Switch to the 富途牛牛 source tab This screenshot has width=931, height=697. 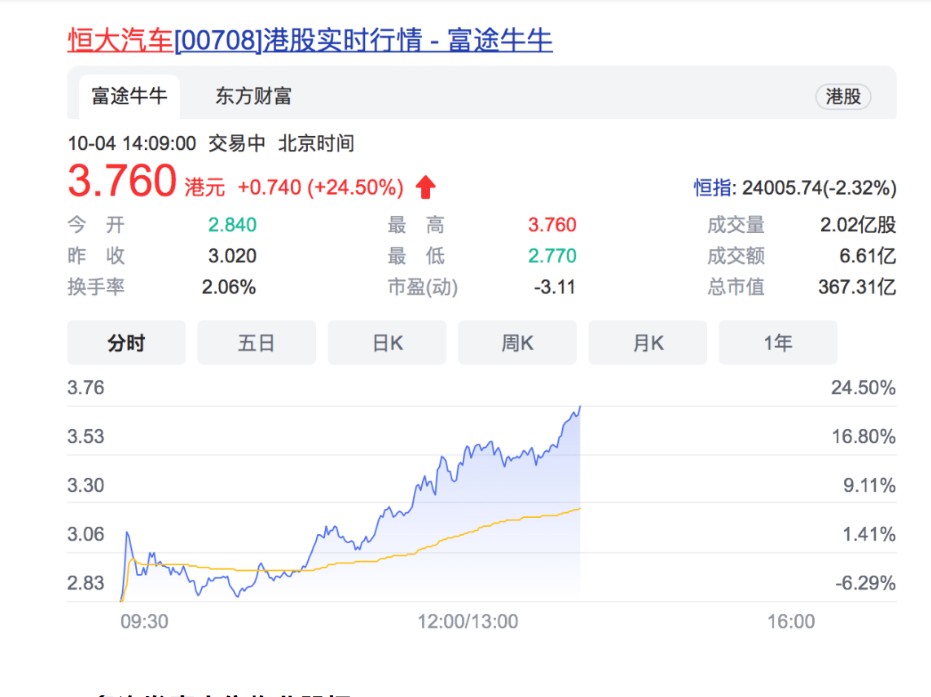coord(129,96)
